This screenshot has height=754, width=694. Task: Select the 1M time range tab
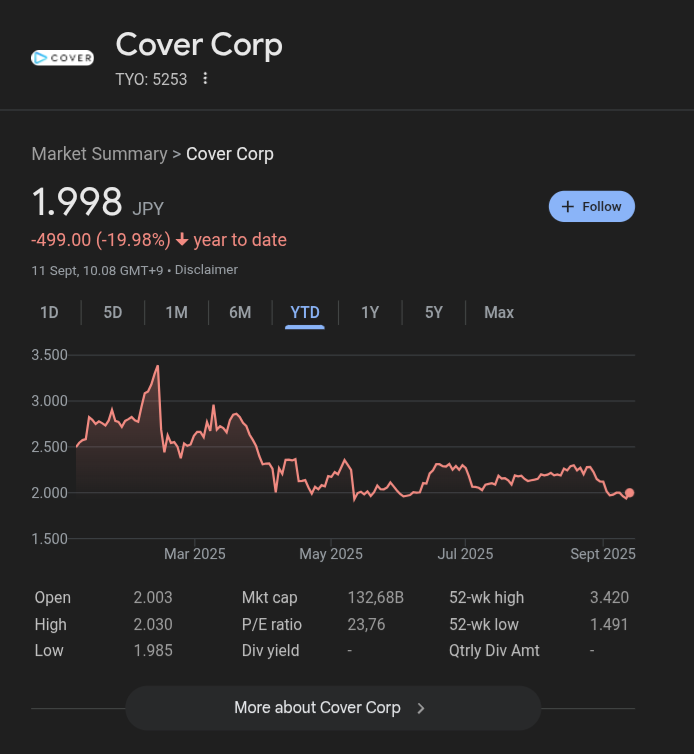[x=177, y=313]
